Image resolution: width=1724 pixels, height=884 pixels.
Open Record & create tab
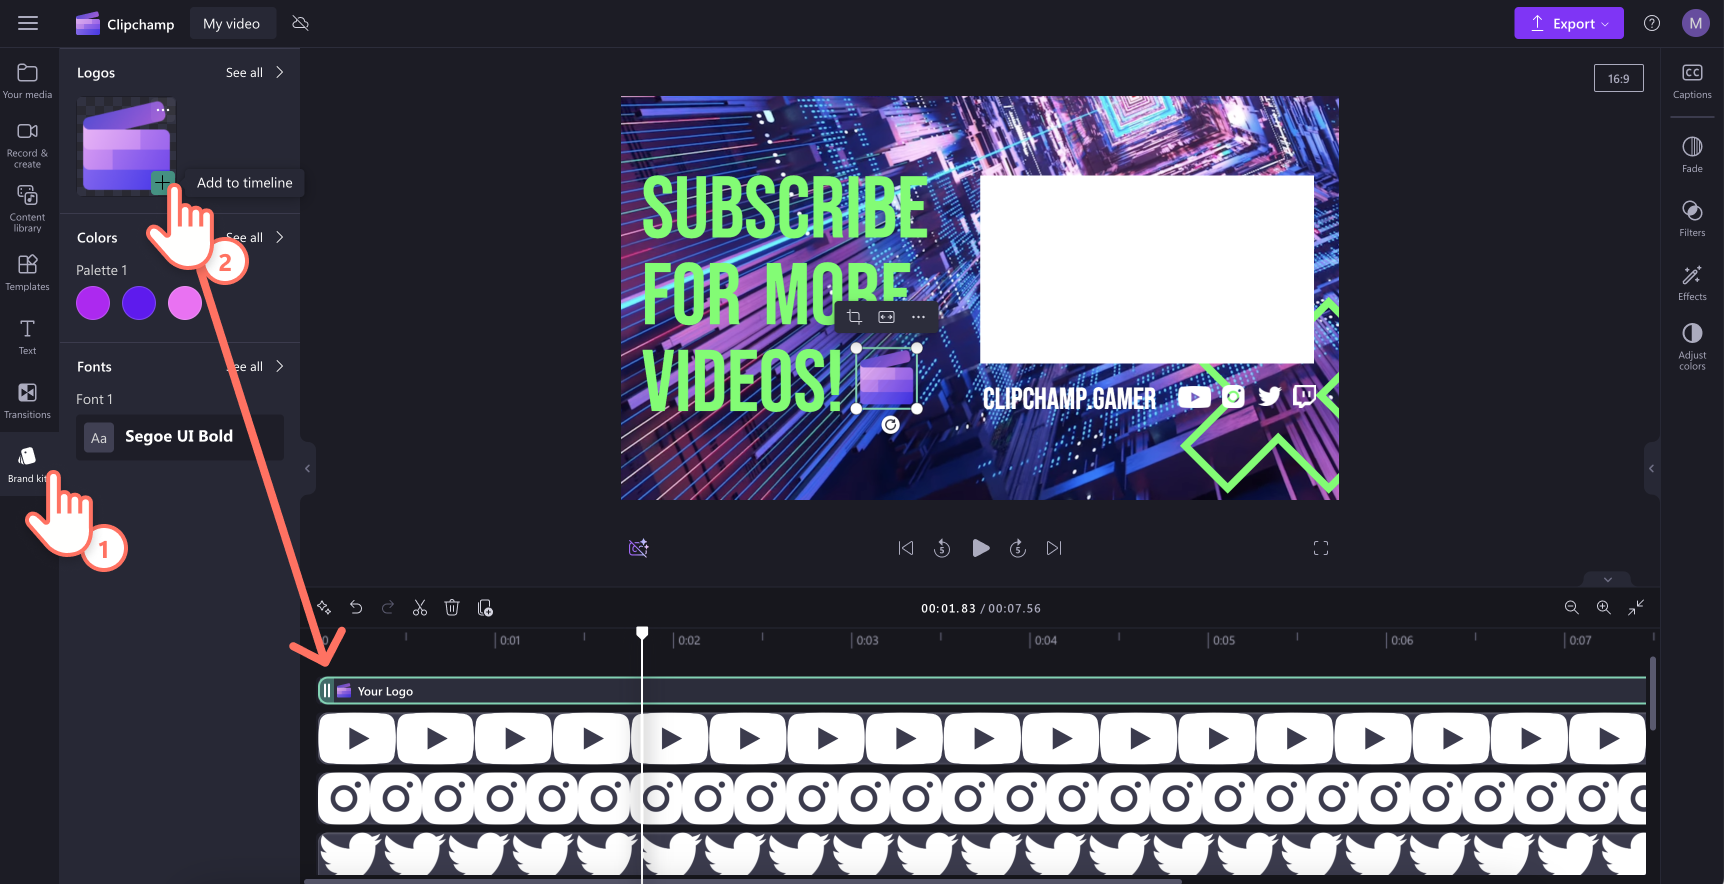pos(28,145)
